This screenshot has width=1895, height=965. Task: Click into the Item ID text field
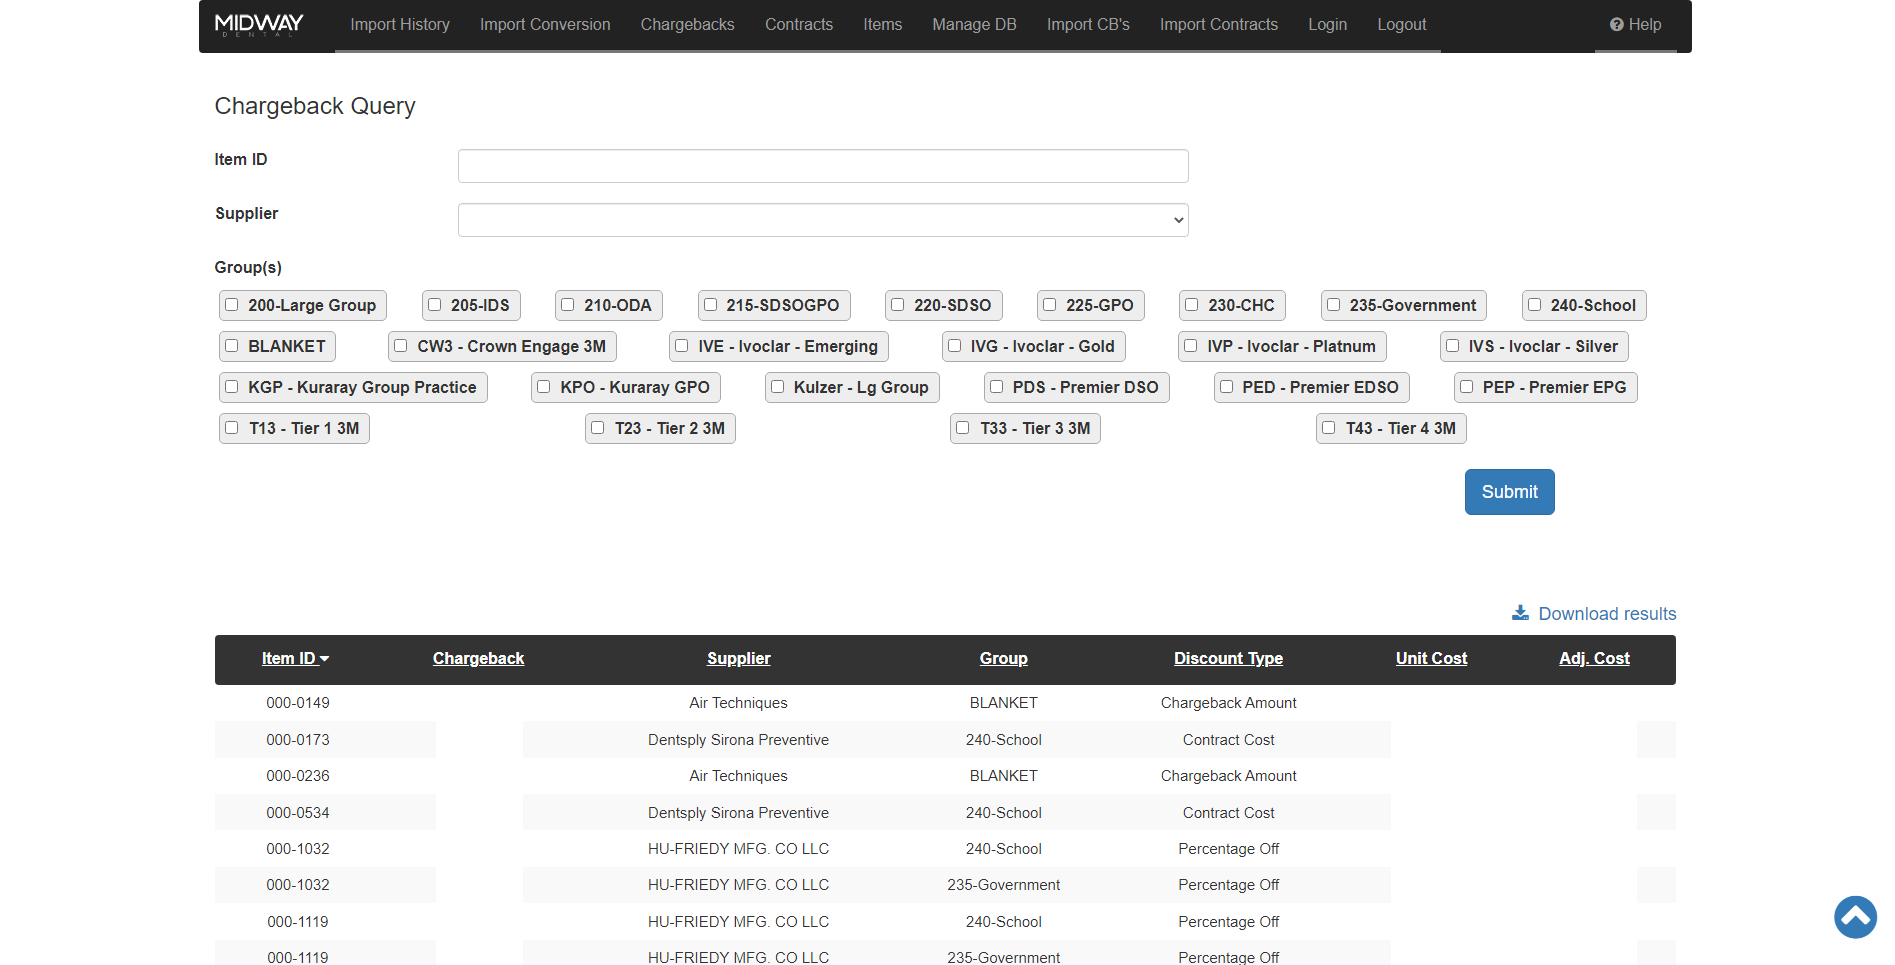tap(822, 166)
